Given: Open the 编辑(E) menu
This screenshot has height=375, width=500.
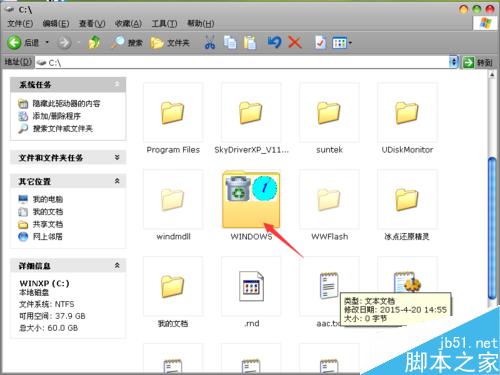Looking at the screenshot, I should click(x=56, y=23).
